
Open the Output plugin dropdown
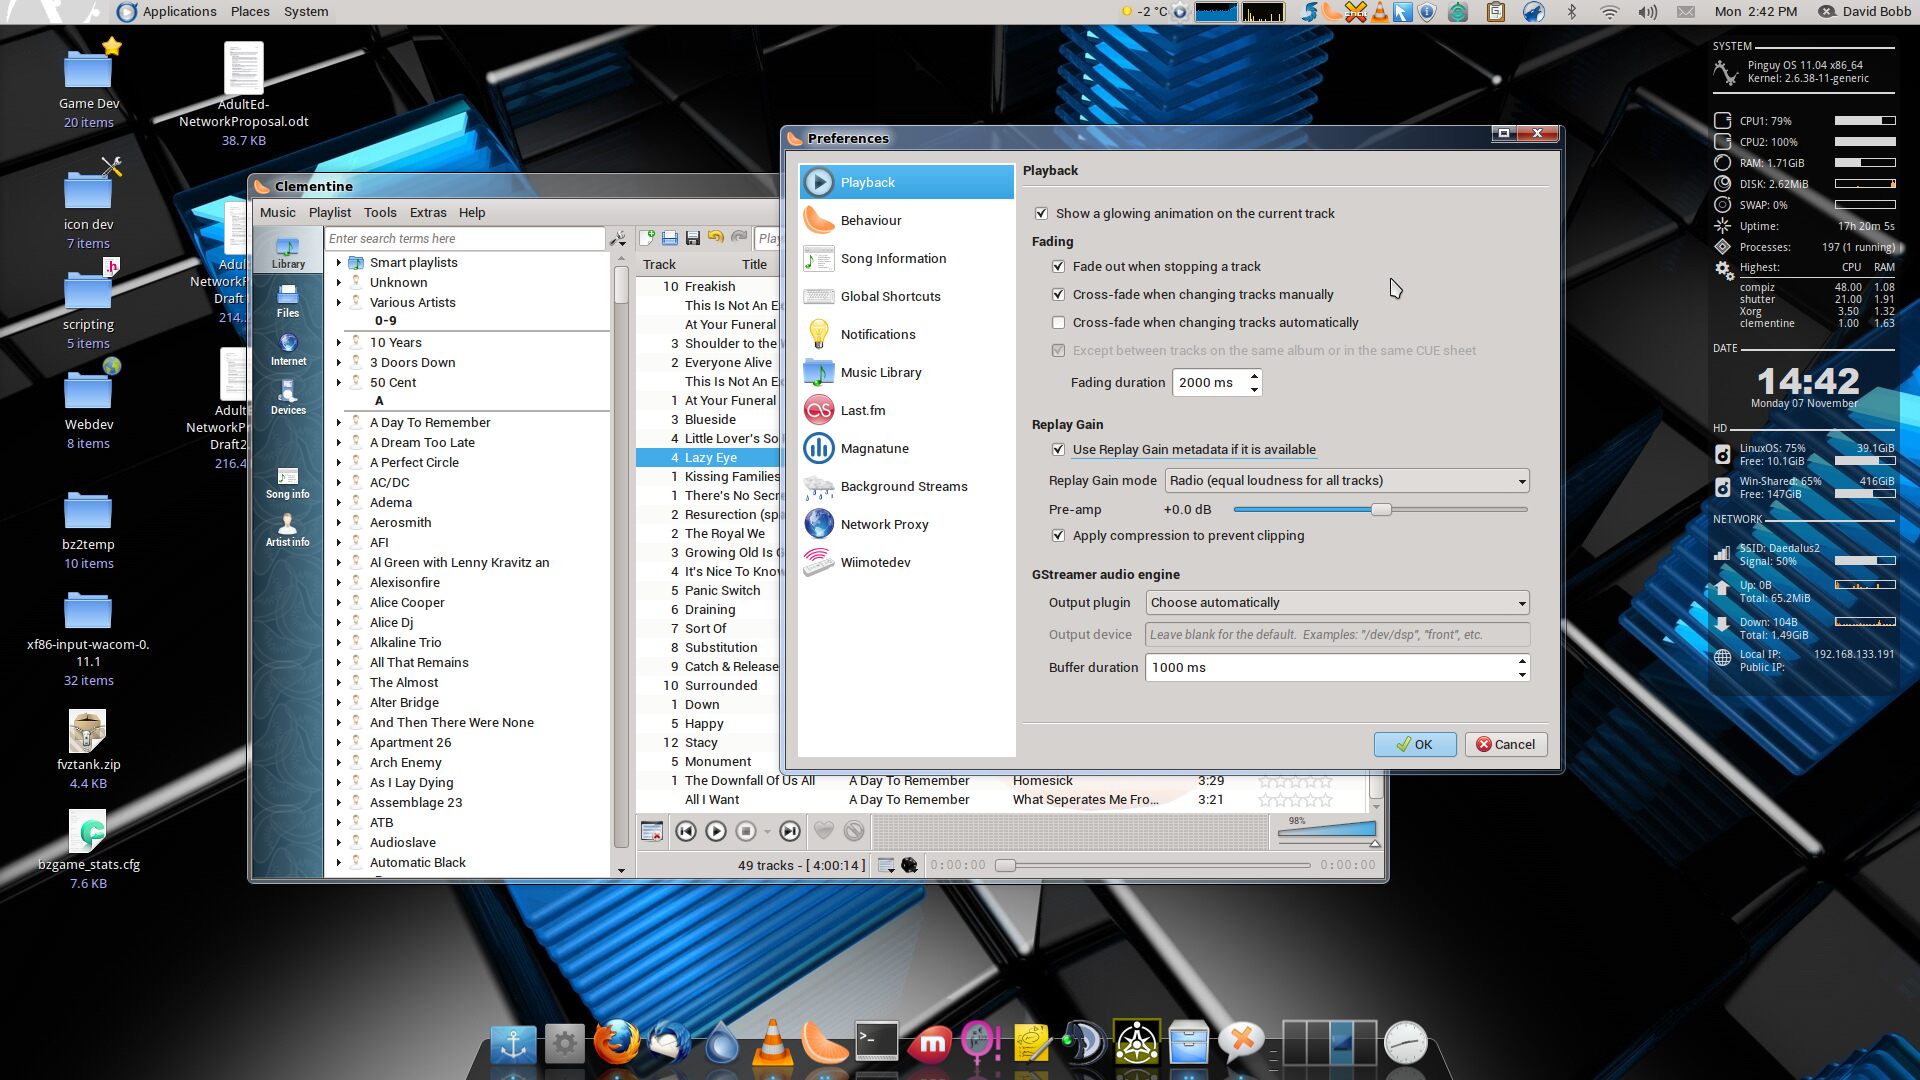pos(1338,603)
